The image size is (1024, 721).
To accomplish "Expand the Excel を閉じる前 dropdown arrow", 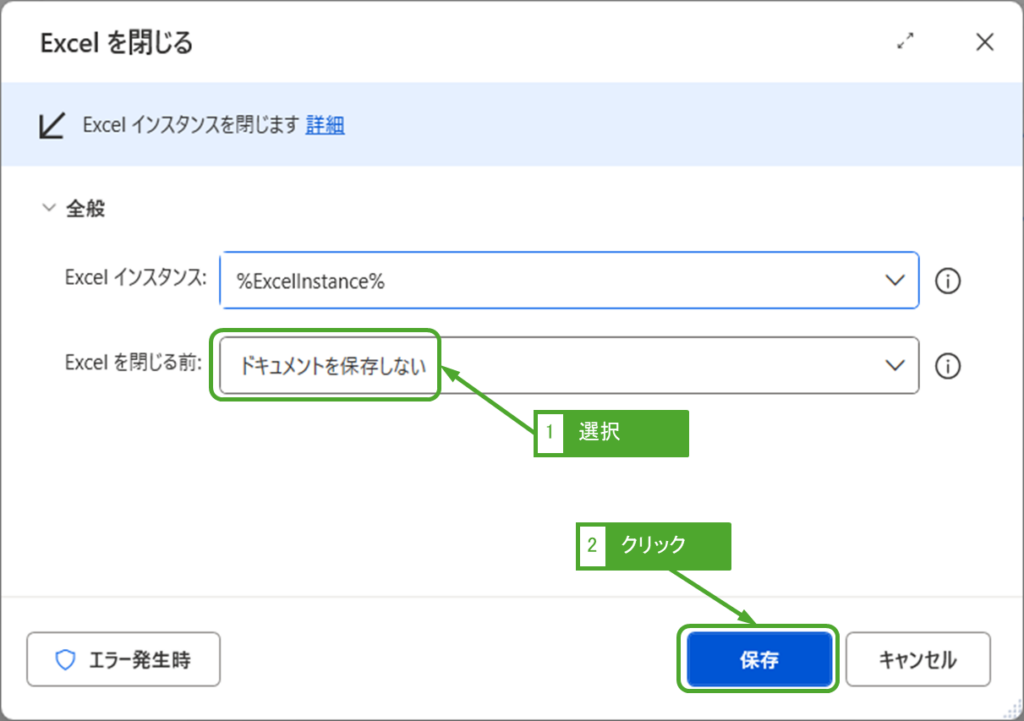I will point(895,366).
